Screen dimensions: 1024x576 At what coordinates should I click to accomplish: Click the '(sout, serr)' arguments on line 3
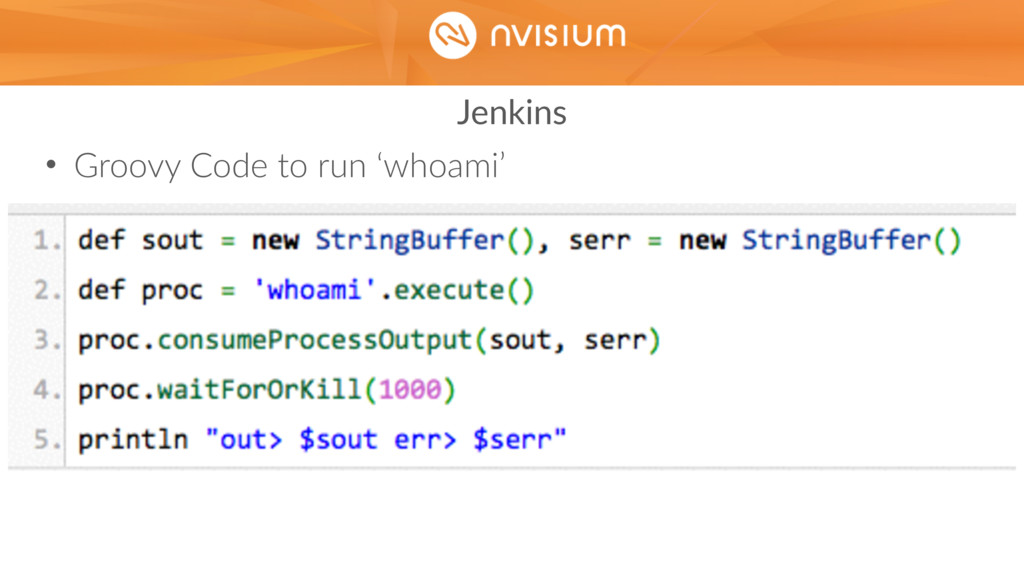[568, 341]
